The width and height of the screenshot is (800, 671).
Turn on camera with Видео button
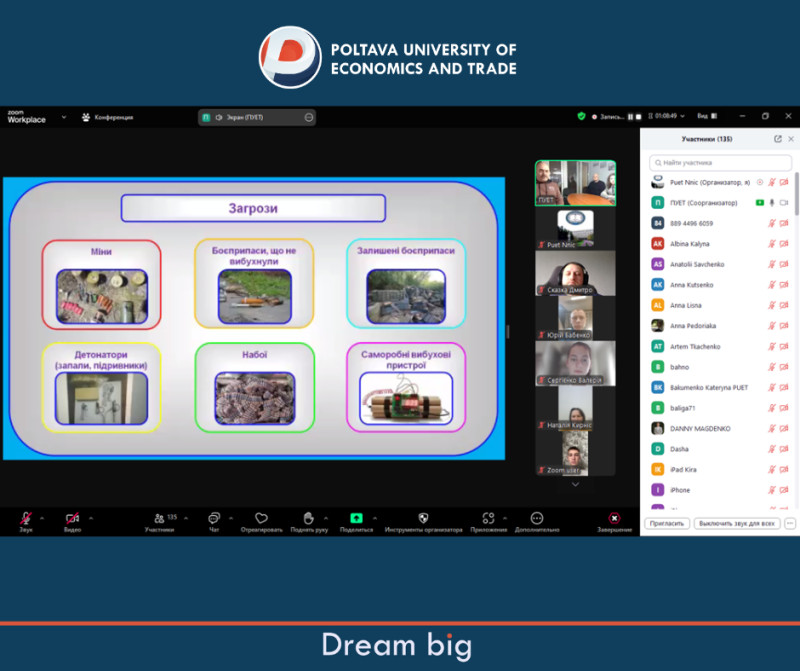[72, 518]
